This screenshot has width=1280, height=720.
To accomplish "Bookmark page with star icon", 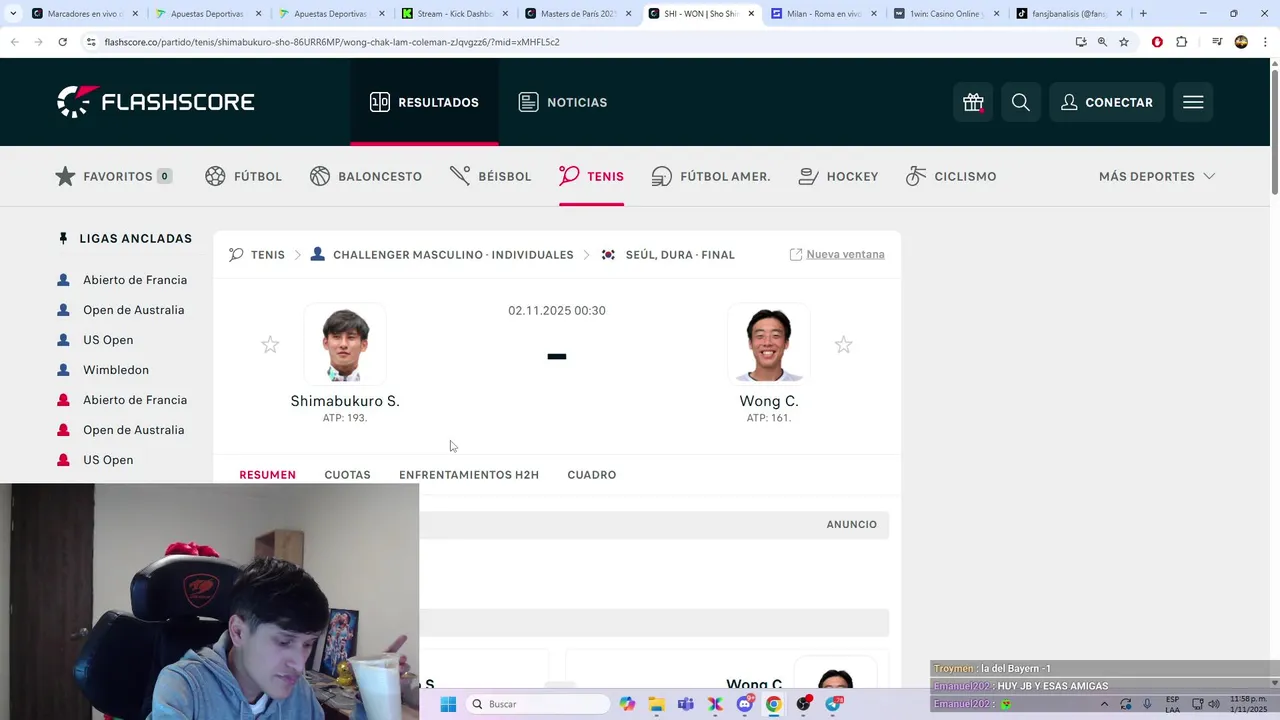I will coord(1124,42).
